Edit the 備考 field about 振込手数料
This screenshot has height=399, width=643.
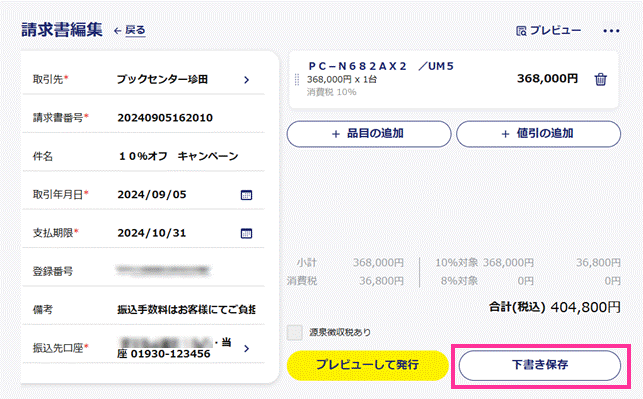coord(186,310)
